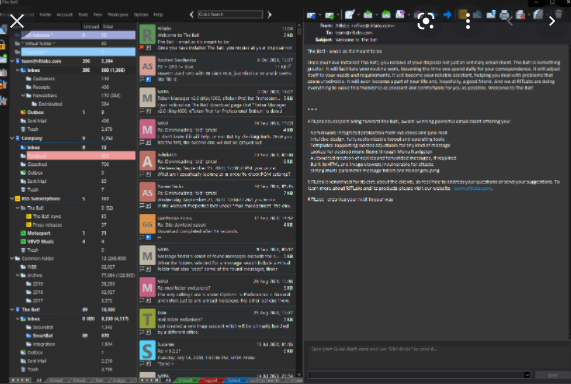571x384 pixels.
Task: Click the arrow right of Quick Search
Action: pyautogui.click(x=269, y=15)
